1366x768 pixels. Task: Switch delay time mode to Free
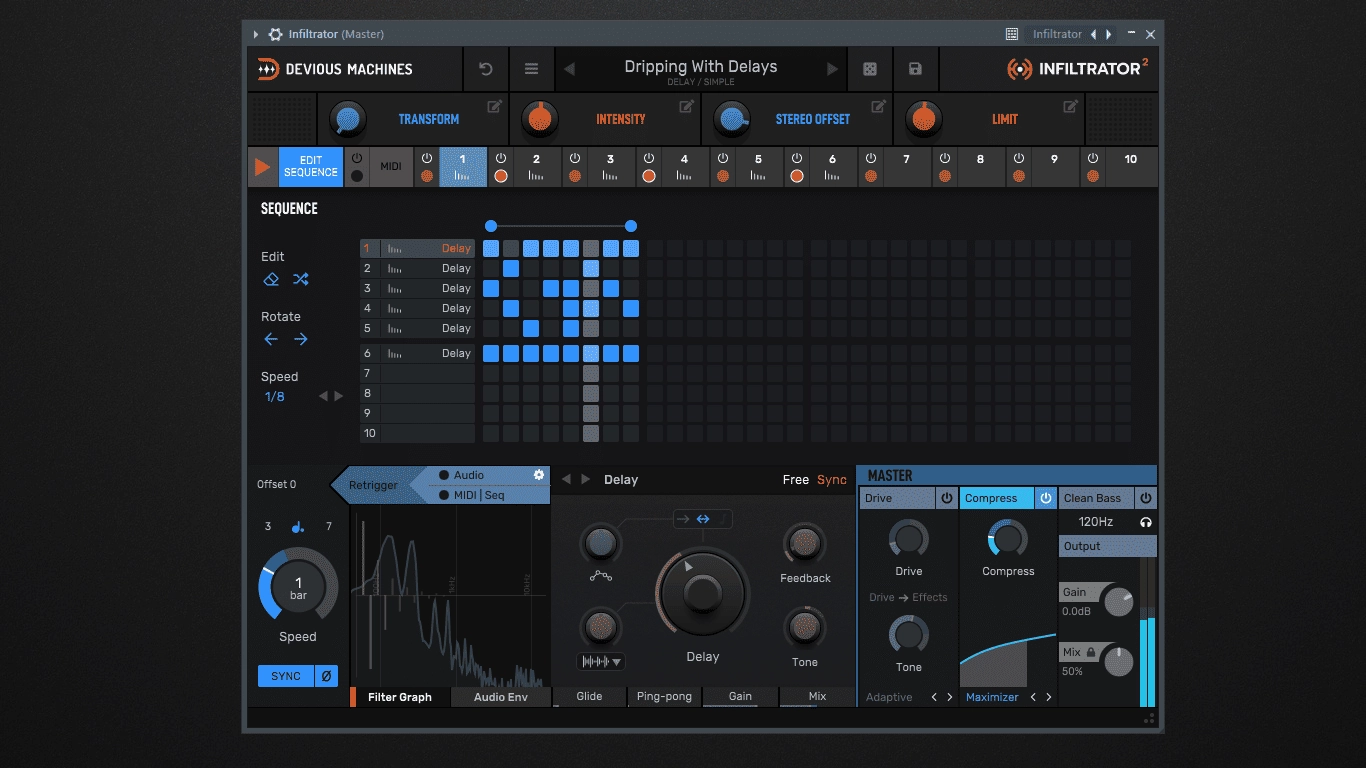(x=796, y=480)
